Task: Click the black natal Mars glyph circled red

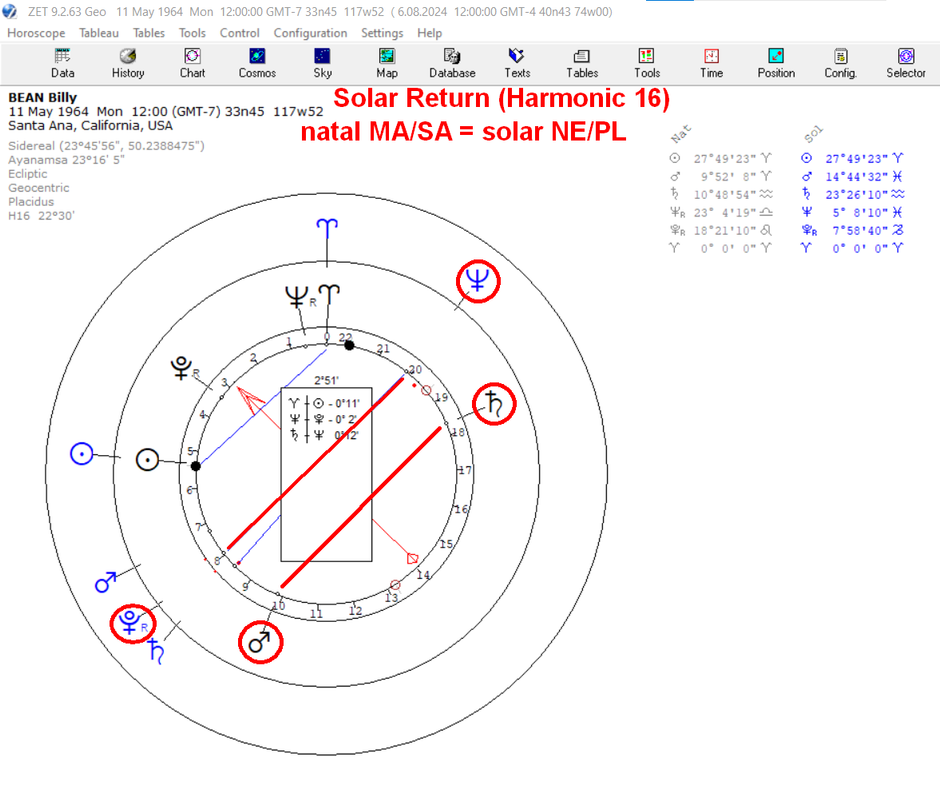Action: [x=260, y=642]
